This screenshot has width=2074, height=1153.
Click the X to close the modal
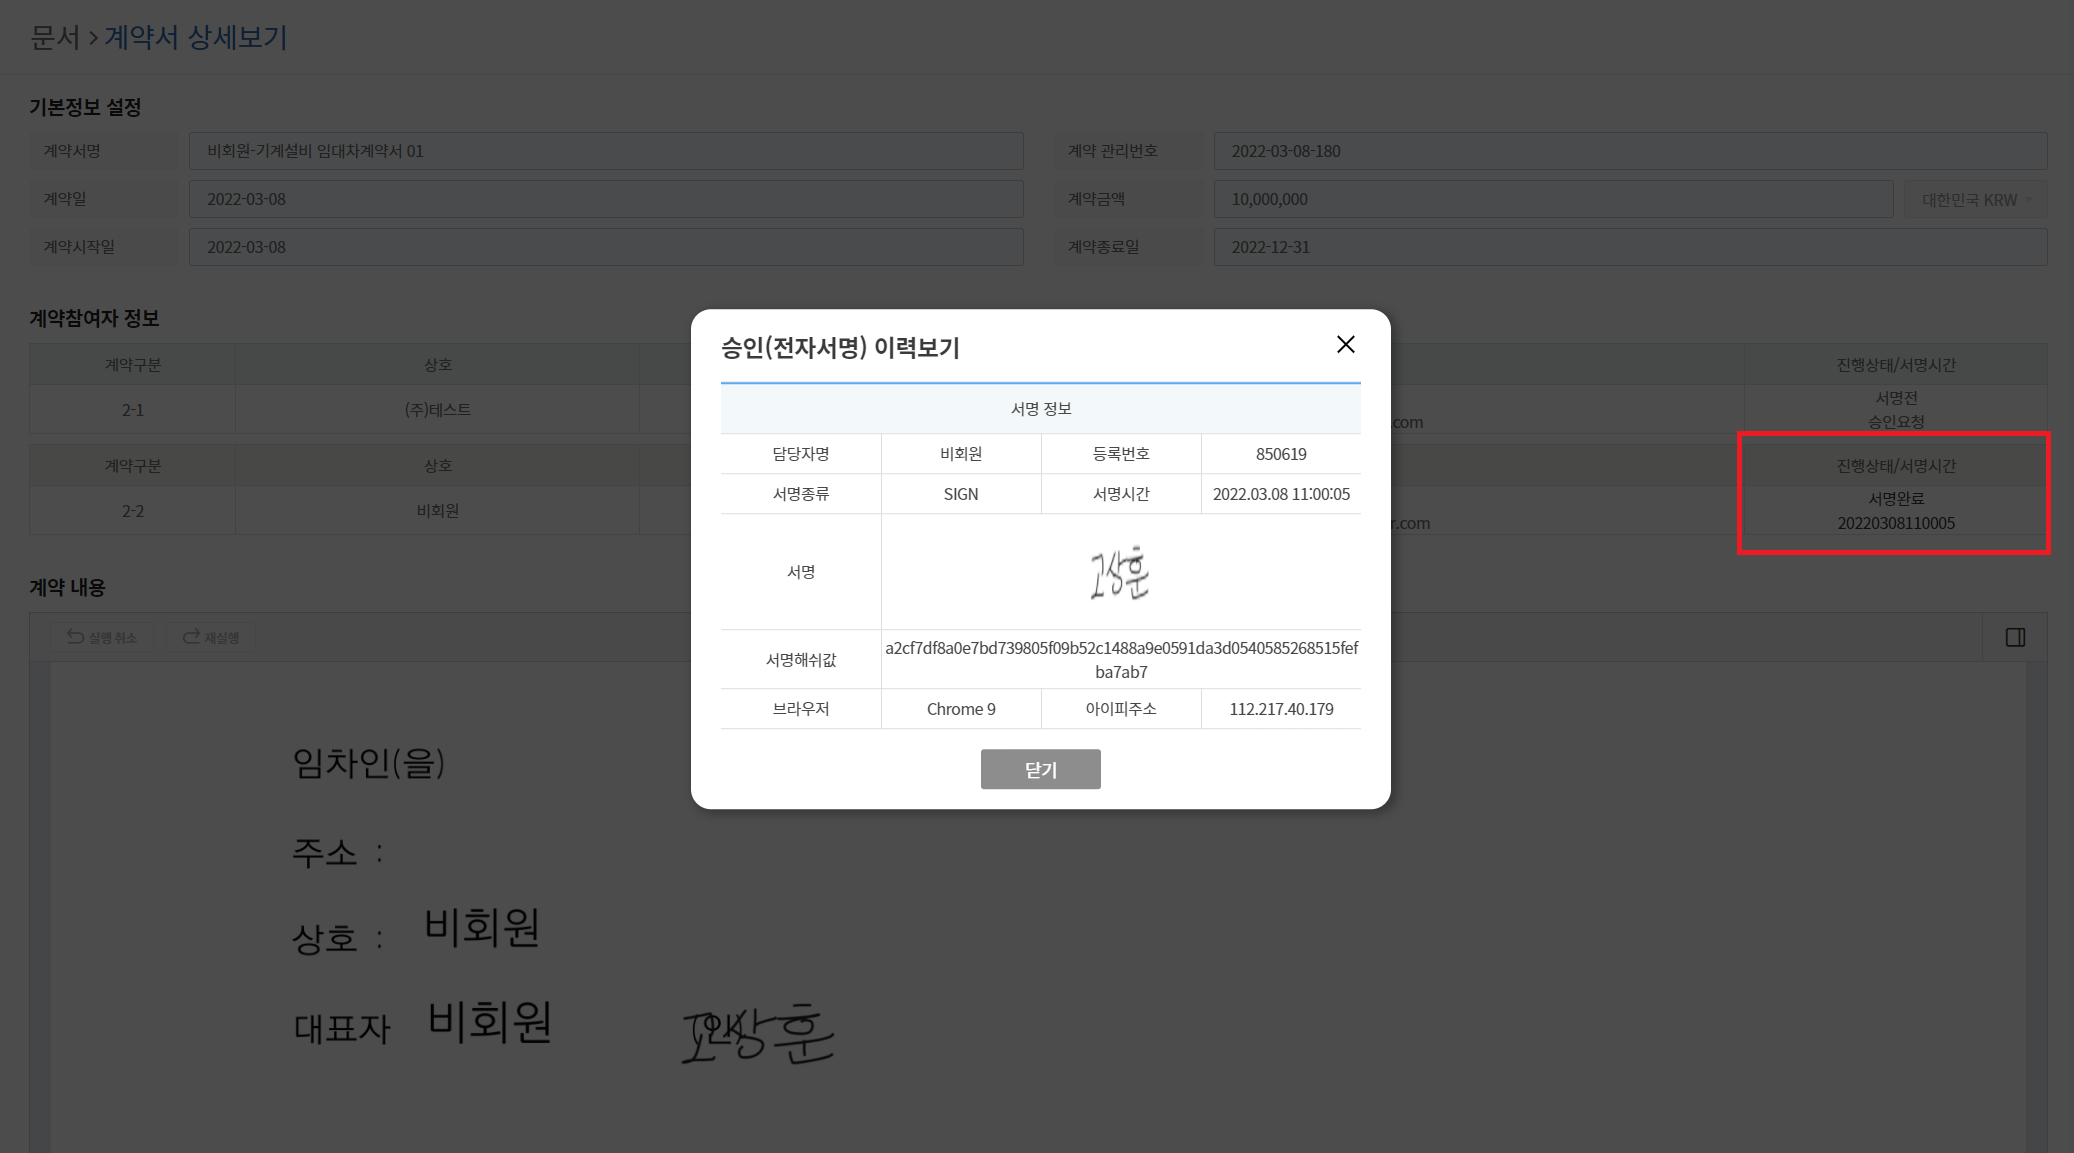click(1346, 345)
